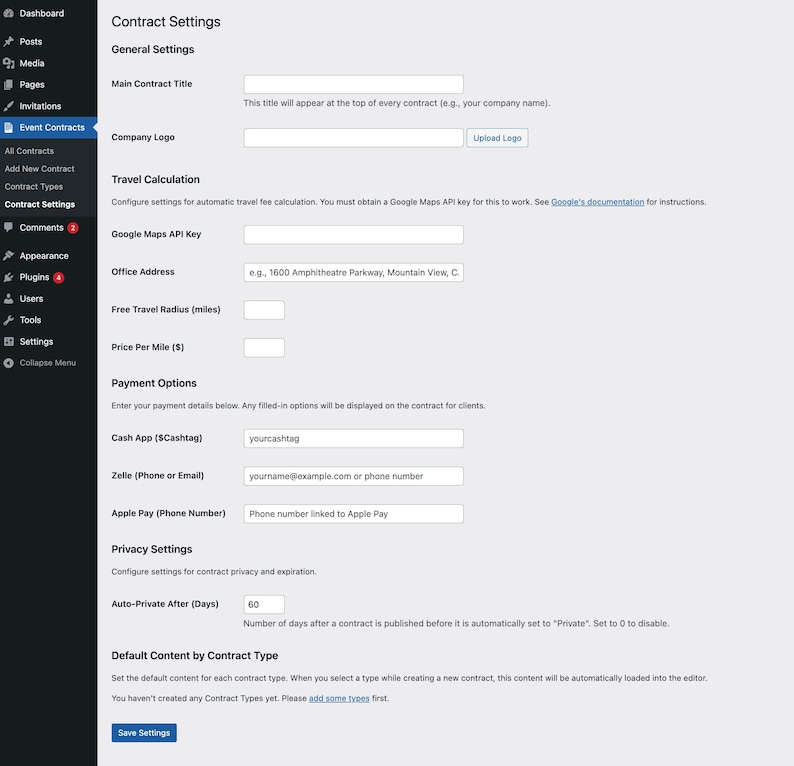794x766 pixels.
Task: Click the Auto-Private After days field
Action: (x=264, y=604)
